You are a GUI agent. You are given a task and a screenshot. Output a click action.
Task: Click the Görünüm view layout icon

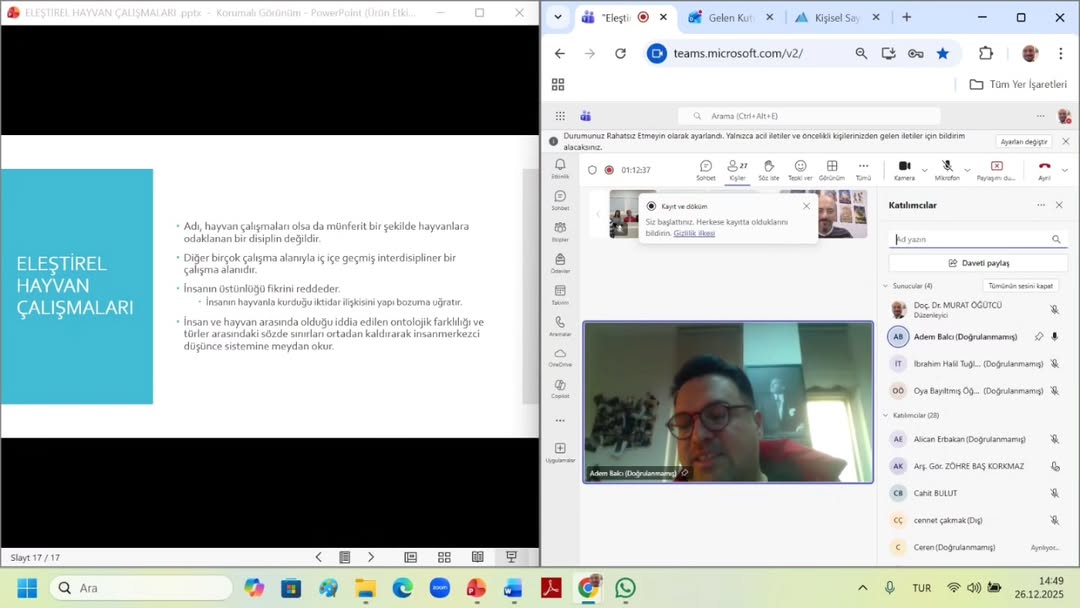point(831,167)
